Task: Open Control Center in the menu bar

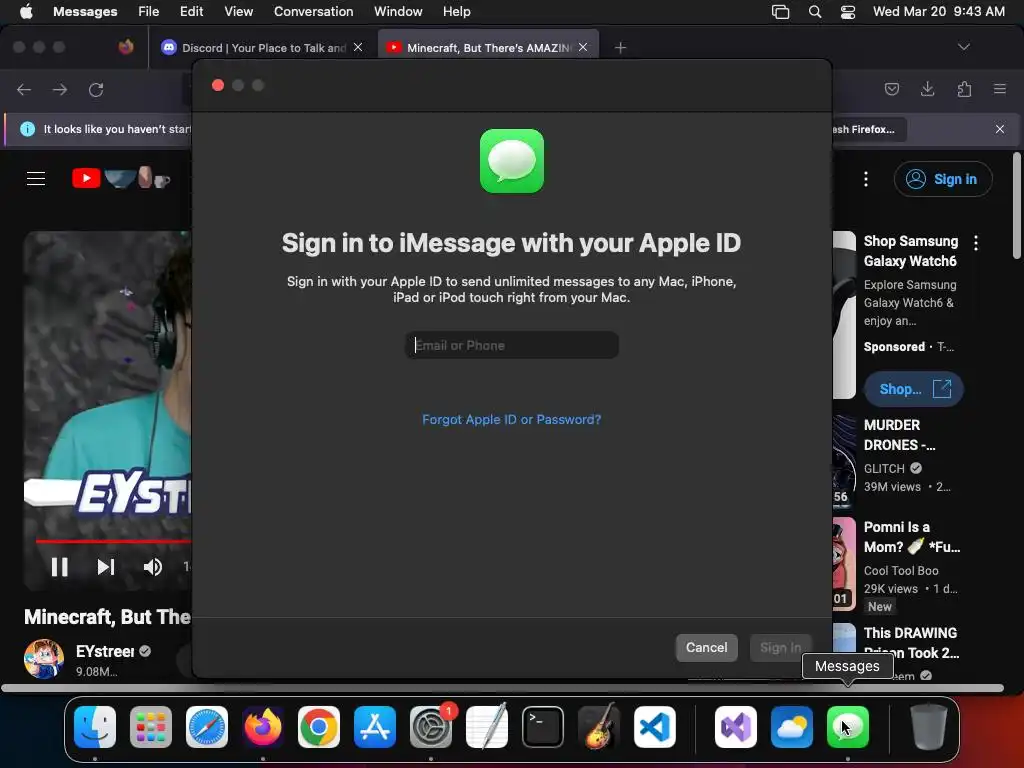Action: (848, 12)
